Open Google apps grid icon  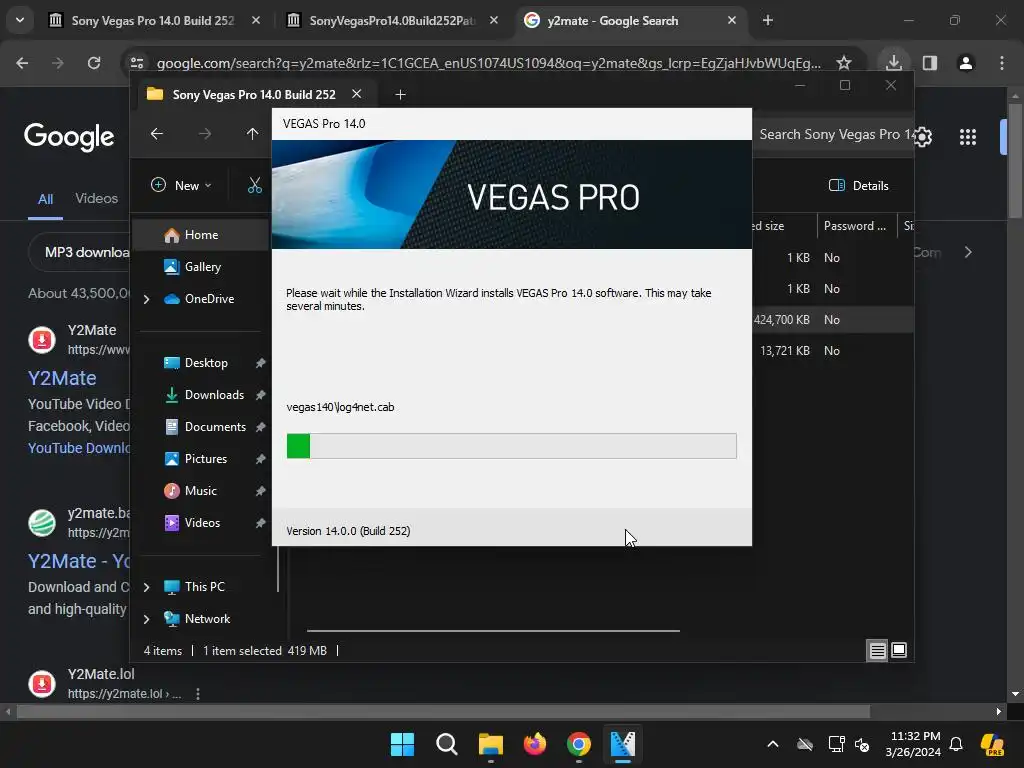coord(968,137)
